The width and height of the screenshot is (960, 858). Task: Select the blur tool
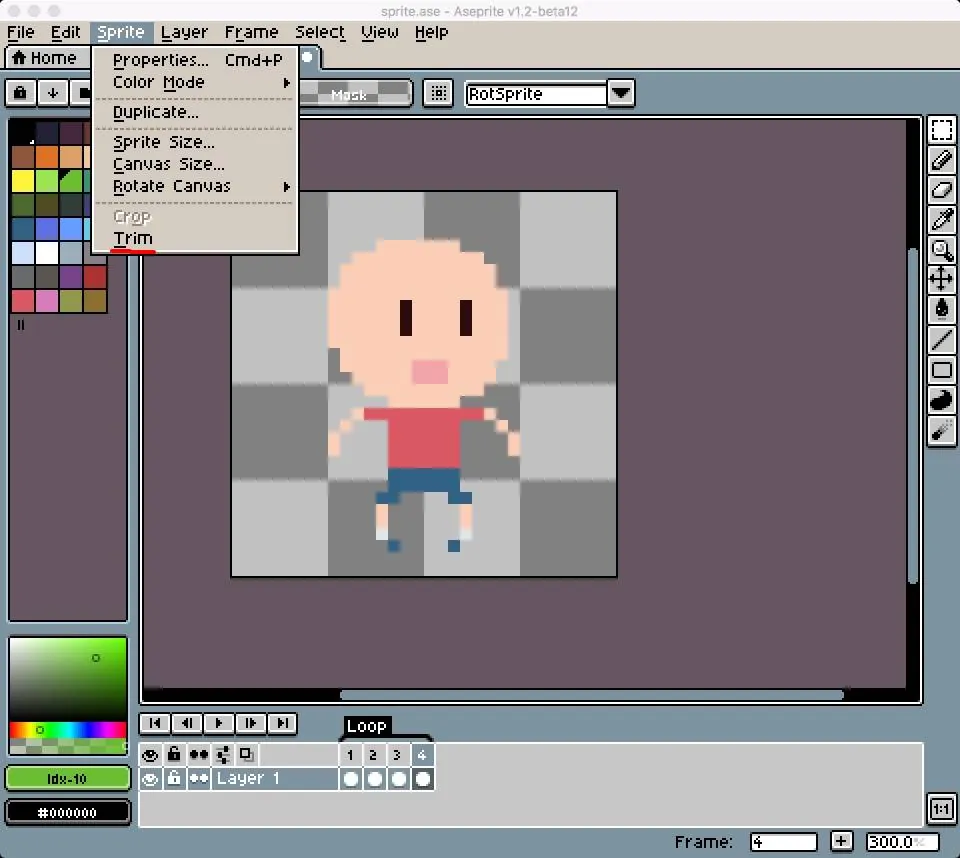[942, 429]
